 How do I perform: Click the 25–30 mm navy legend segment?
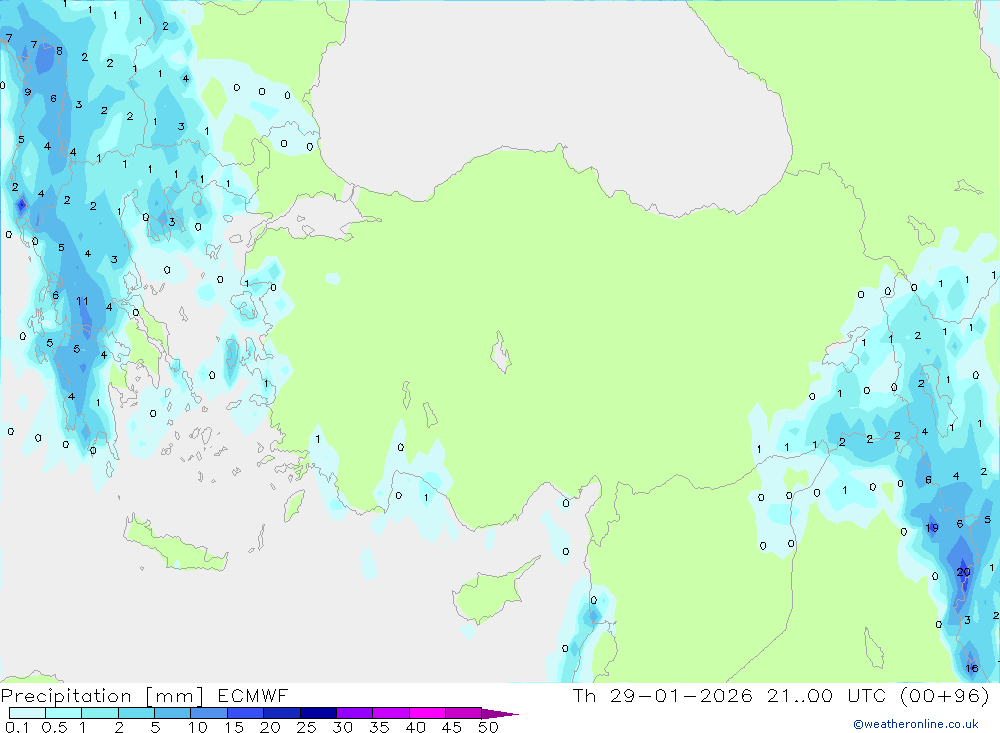point(318,713)
